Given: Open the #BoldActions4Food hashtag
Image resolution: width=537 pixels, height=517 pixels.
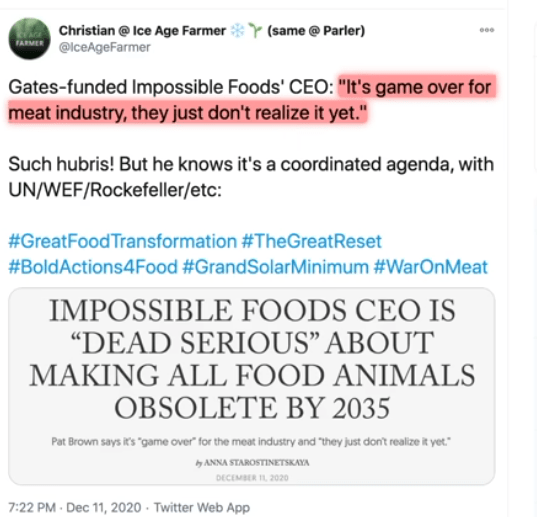Looking at the screenshot, I should (93, 267).
